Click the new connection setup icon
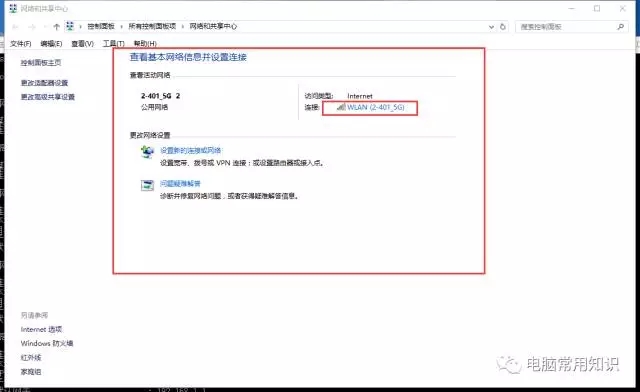The width and height of the screenshot is (640, 392). tap(147, 152)
